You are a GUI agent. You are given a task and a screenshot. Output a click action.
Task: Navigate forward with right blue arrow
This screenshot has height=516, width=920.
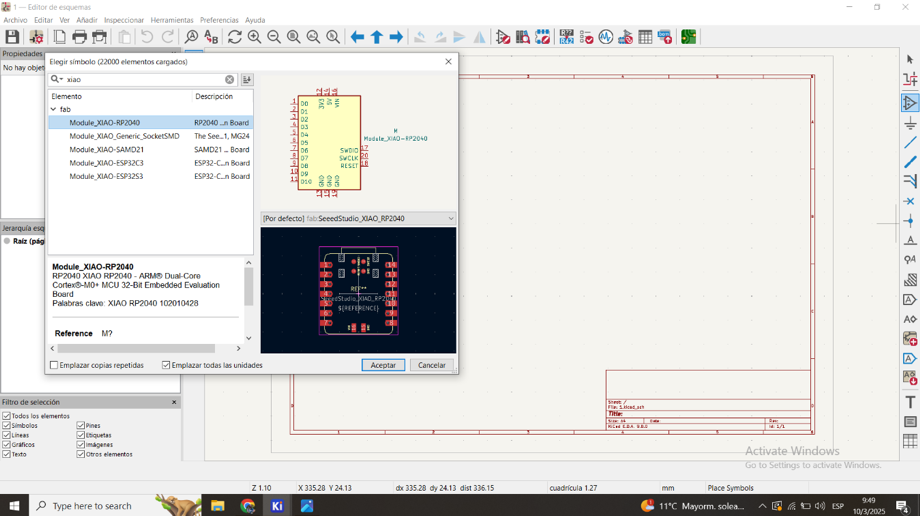coord(397,37)
